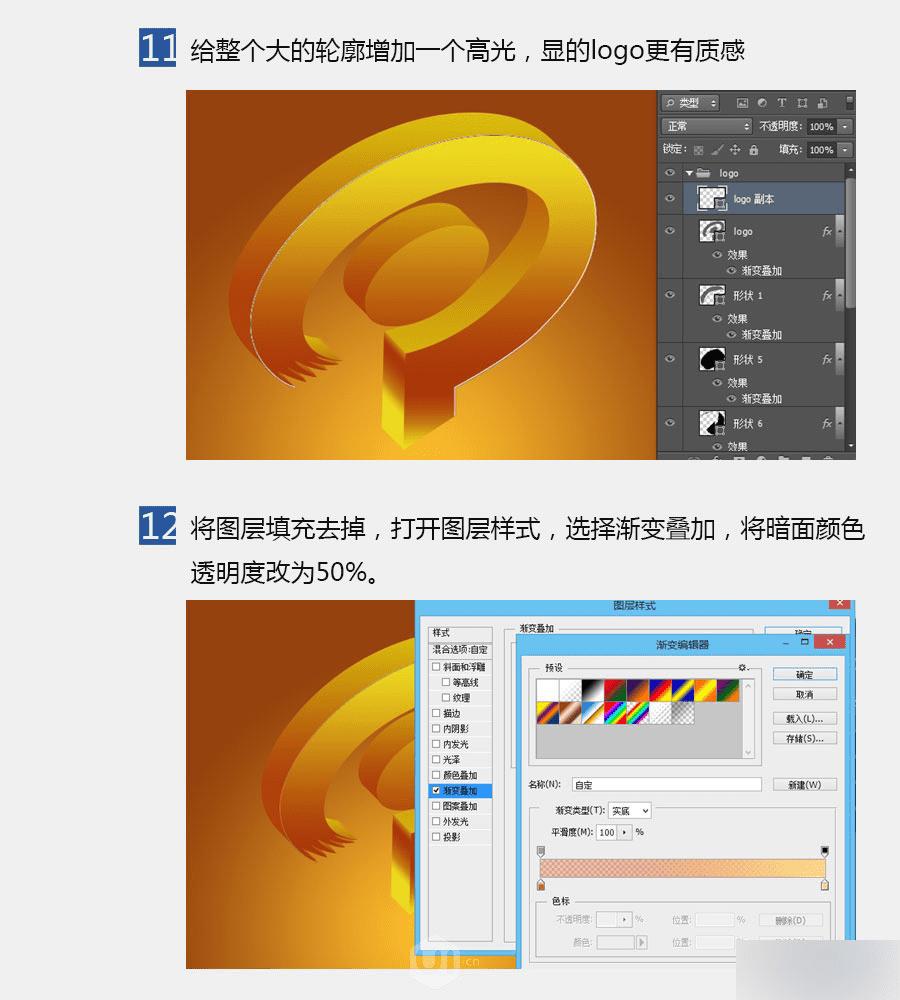Image resolution: width=900 pixels, height=1000 pixels.
Task: Check the 描边 stroke style option
Action: 435,713
